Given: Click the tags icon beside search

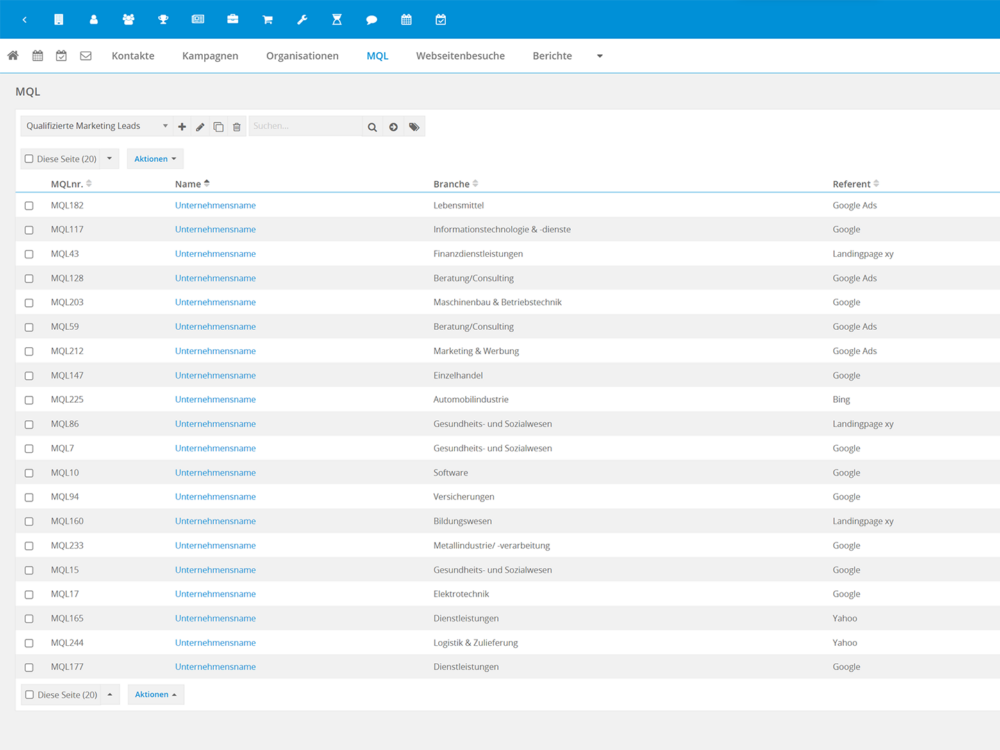Looking at the screenshot, I should (414, 127).
